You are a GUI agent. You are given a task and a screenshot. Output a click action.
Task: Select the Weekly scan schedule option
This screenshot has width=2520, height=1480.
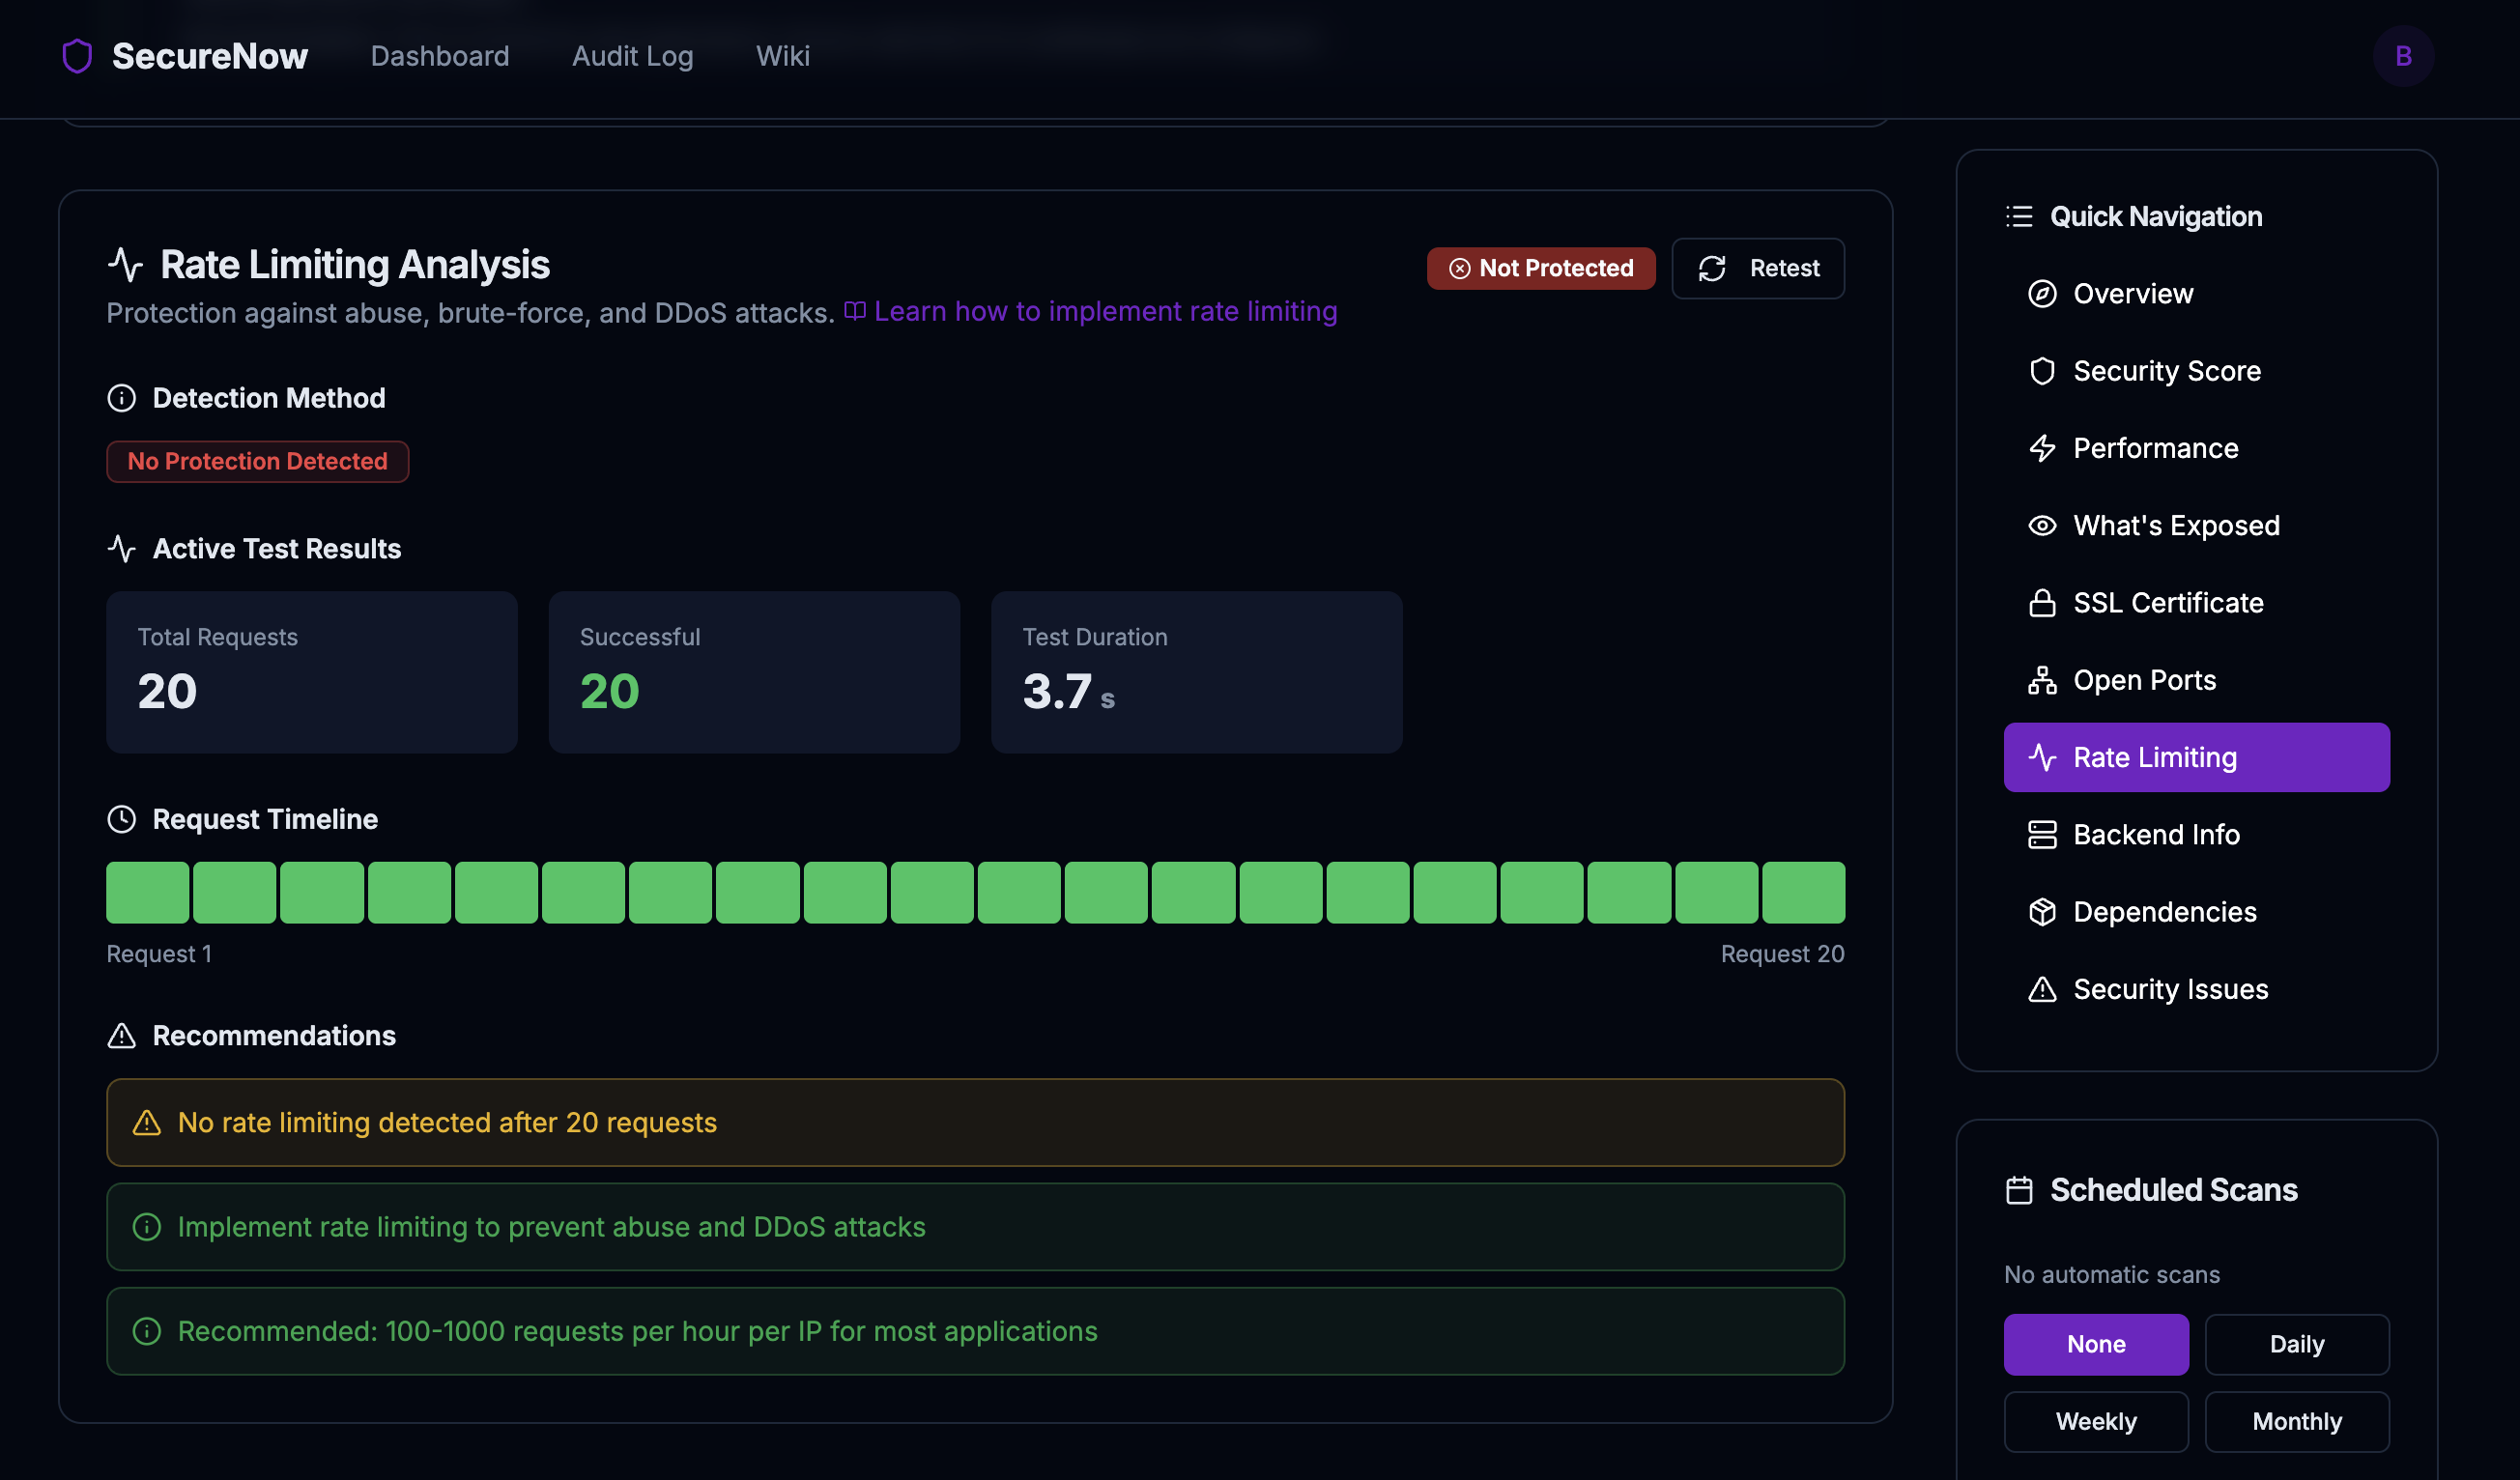point(2096,1421)
